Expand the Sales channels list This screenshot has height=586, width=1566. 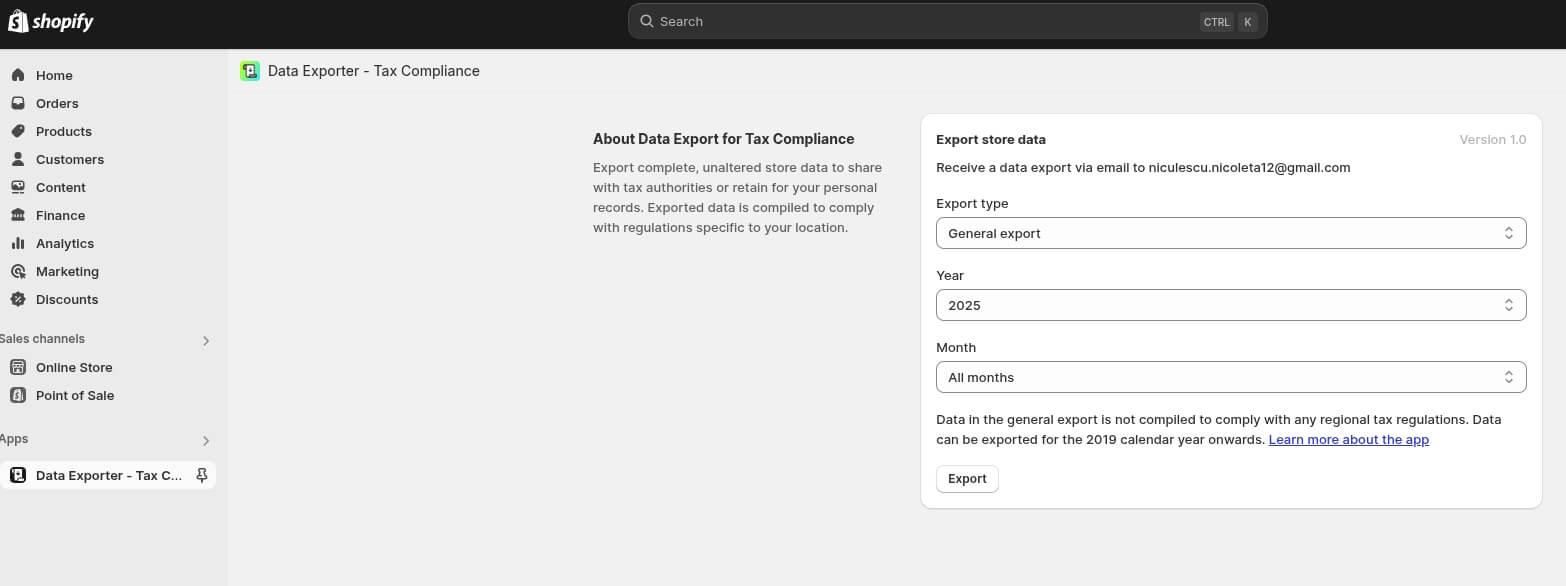(206, 340)
